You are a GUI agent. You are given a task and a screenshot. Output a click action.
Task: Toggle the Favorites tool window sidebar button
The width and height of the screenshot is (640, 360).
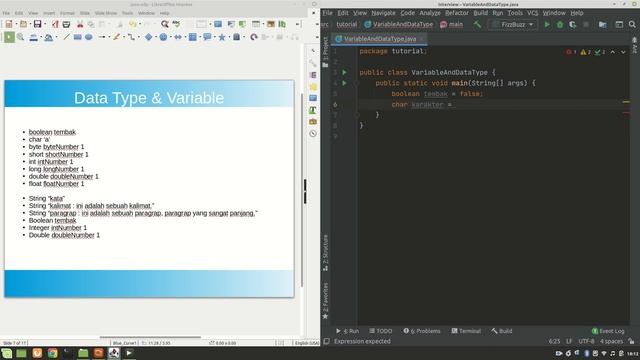pyautogui.click(x=325, y=301)
